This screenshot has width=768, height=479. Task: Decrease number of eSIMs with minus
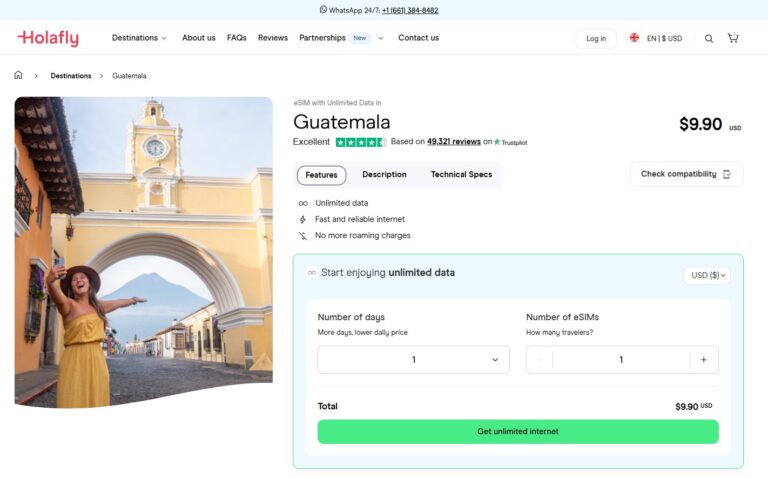[x=540, y=359]
